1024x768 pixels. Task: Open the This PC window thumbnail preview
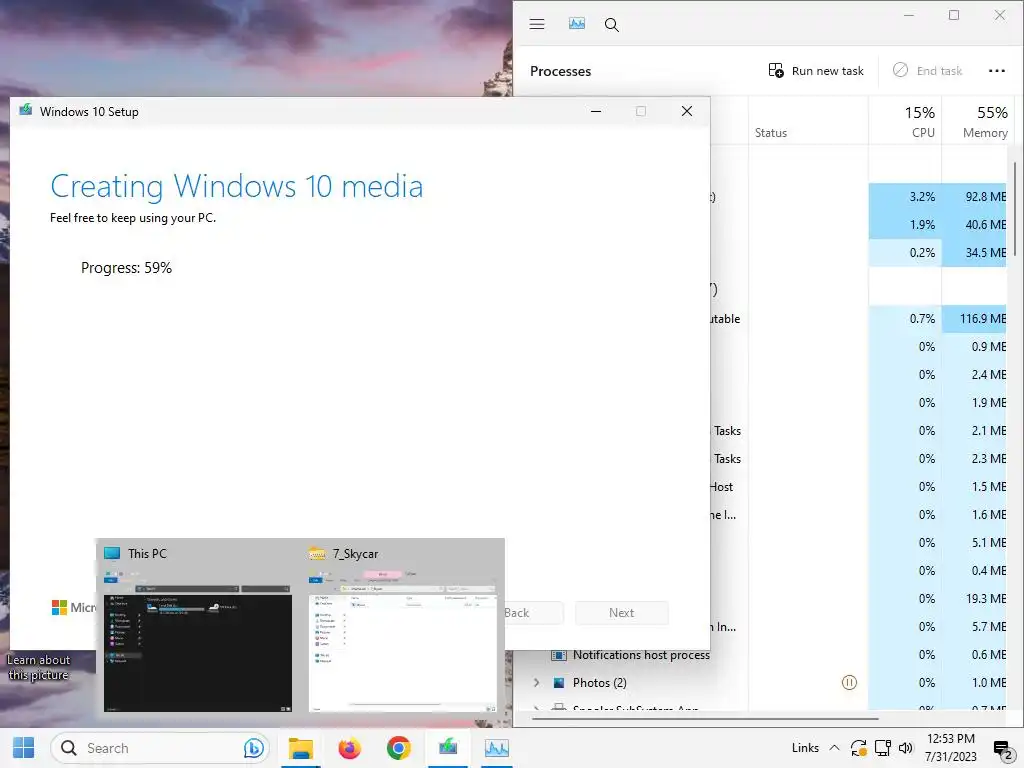click(x=198, y=641)
